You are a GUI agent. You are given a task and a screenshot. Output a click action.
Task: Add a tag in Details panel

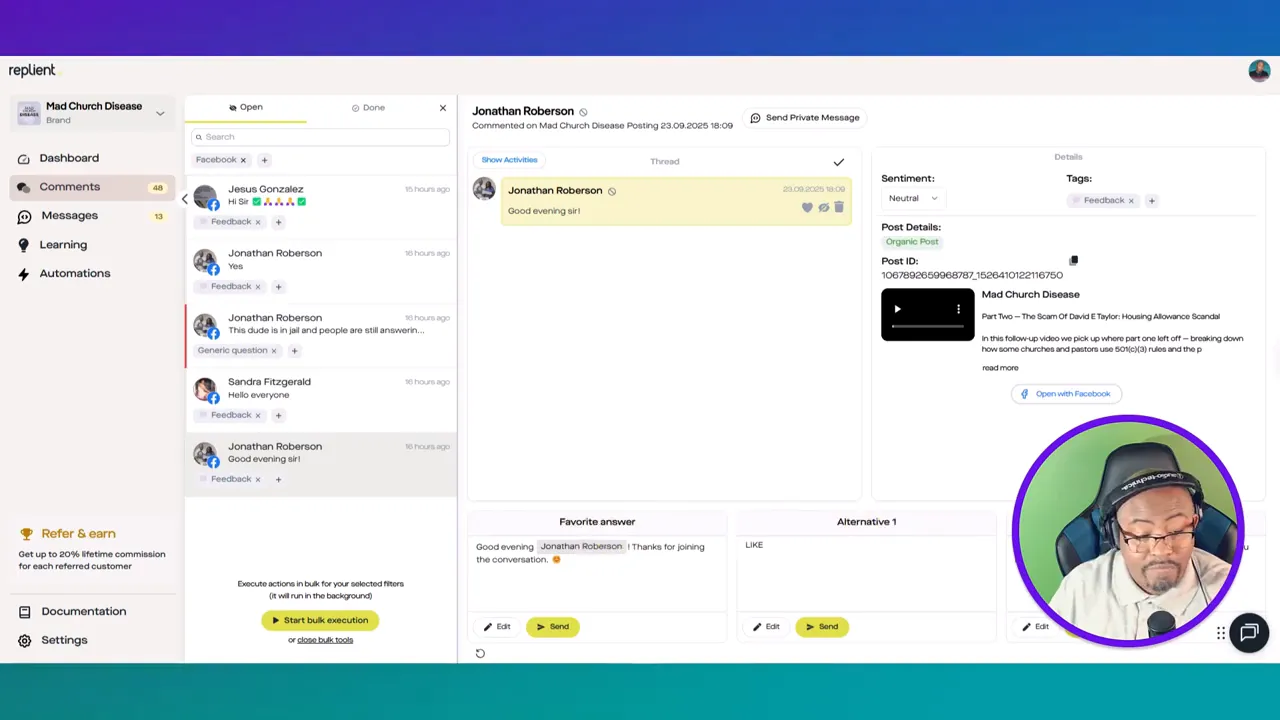pos(1151,201)
